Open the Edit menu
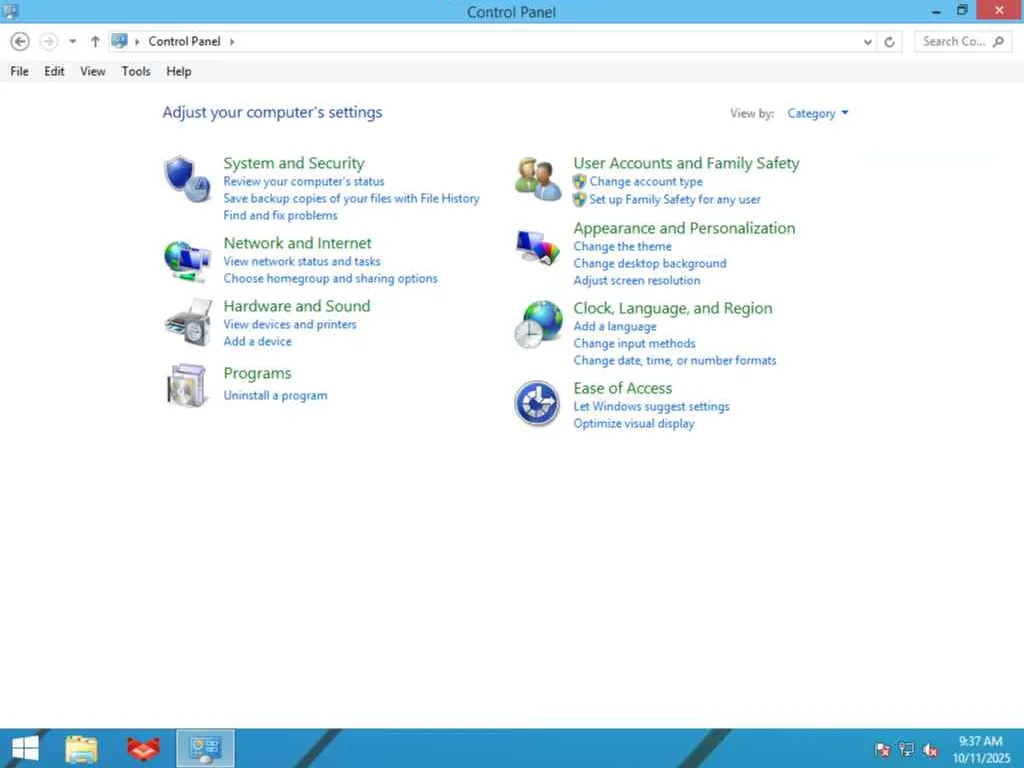This screenshot has width=1024, height=768. click(x=54, y=71)
